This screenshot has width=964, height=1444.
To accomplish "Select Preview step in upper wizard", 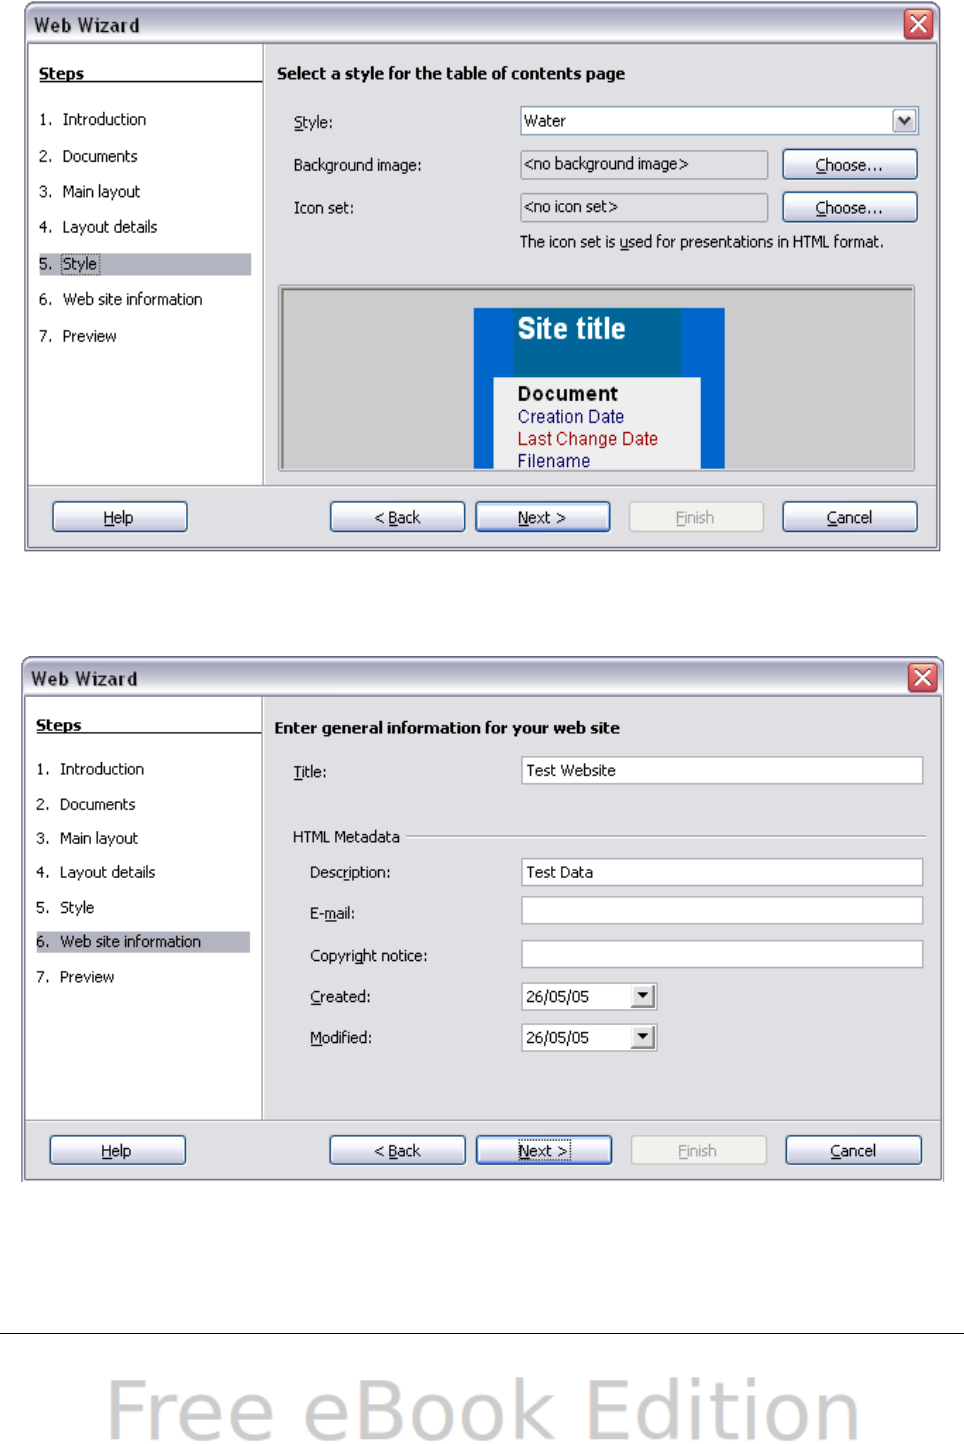I will pos(89,336).
